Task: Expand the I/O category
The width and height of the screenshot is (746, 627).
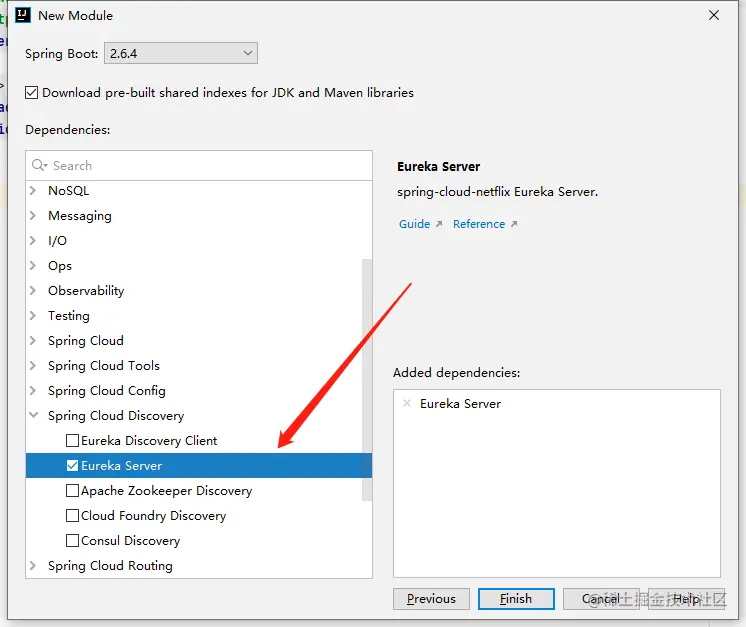Action: [33, 240]
